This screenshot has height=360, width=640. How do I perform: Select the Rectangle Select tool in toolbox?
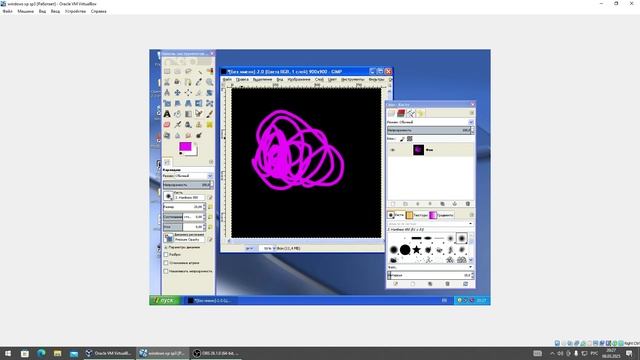click(167, 71)
